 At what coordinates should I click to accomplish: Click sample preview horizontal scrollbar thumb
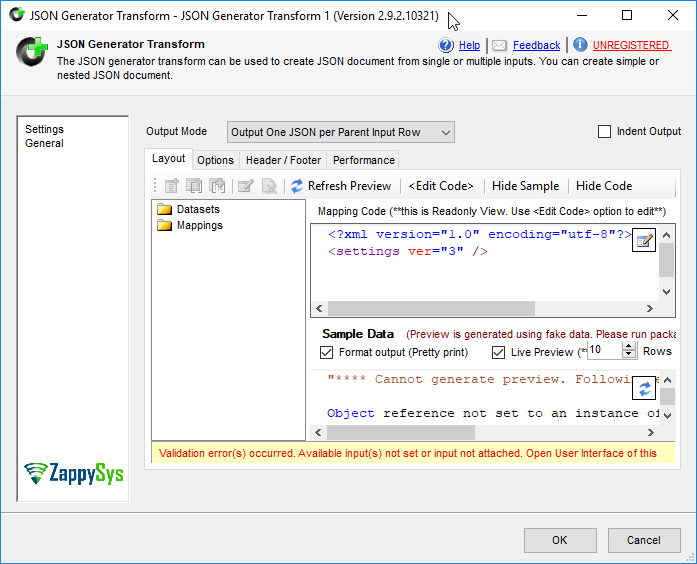[x=401, y=432]
